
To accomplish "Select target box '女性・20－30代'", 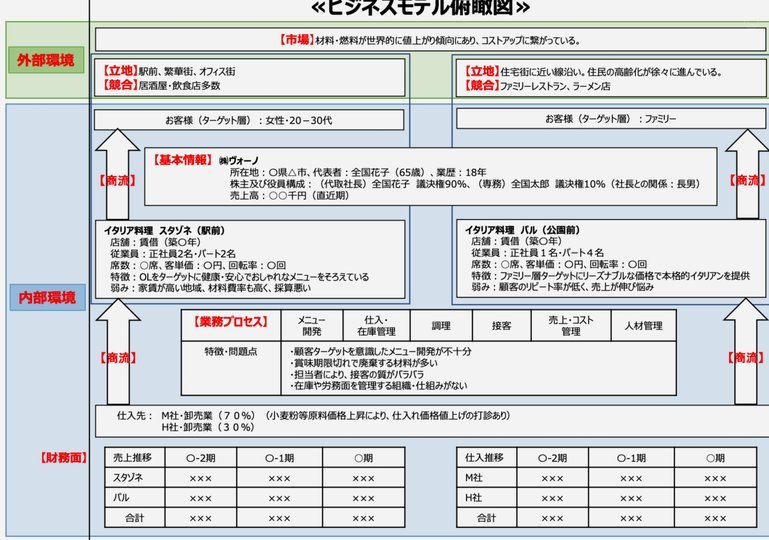I will (249, 120).
